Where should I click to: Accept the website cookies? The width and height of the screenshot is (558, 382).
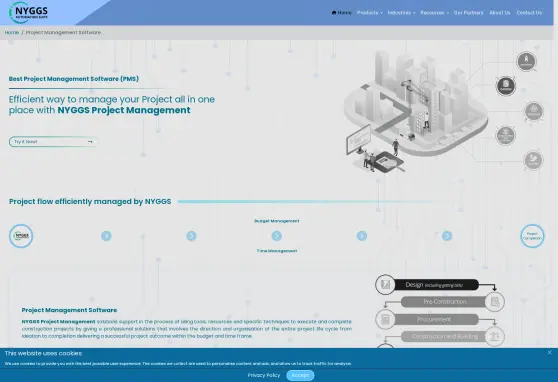click(300, 375)
